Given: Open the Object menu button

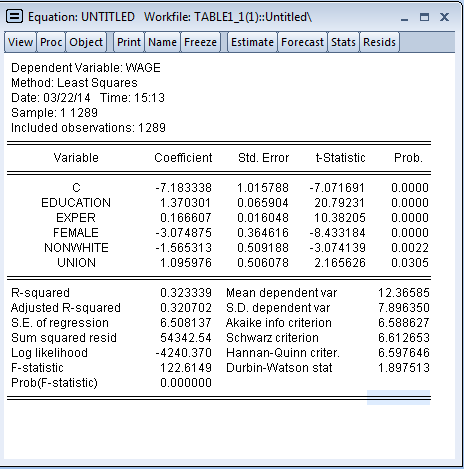Looking at the screenshot, I should 86,42.
